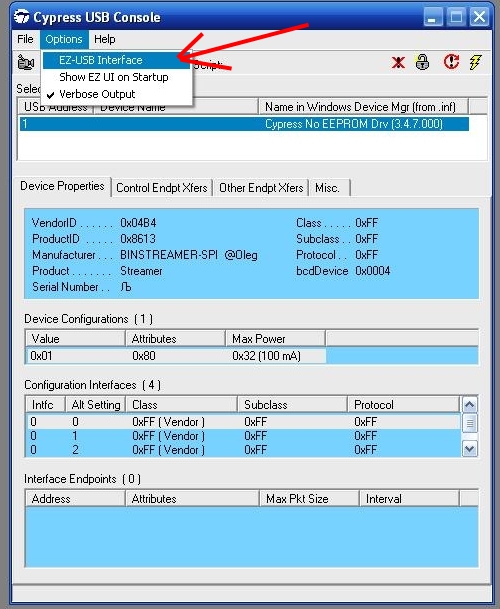Viewport: 500px width, 609px height.
Task: Click the padlock toolbar icon
Action: (x=422, y=62)
